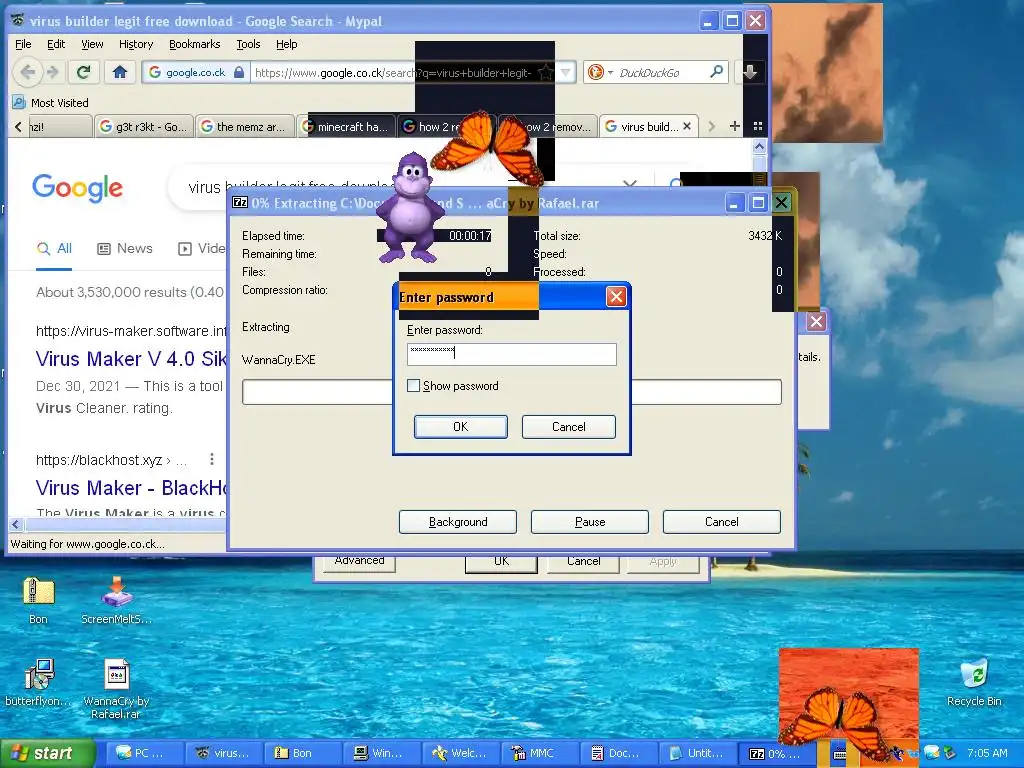Open the History menu

136,44
